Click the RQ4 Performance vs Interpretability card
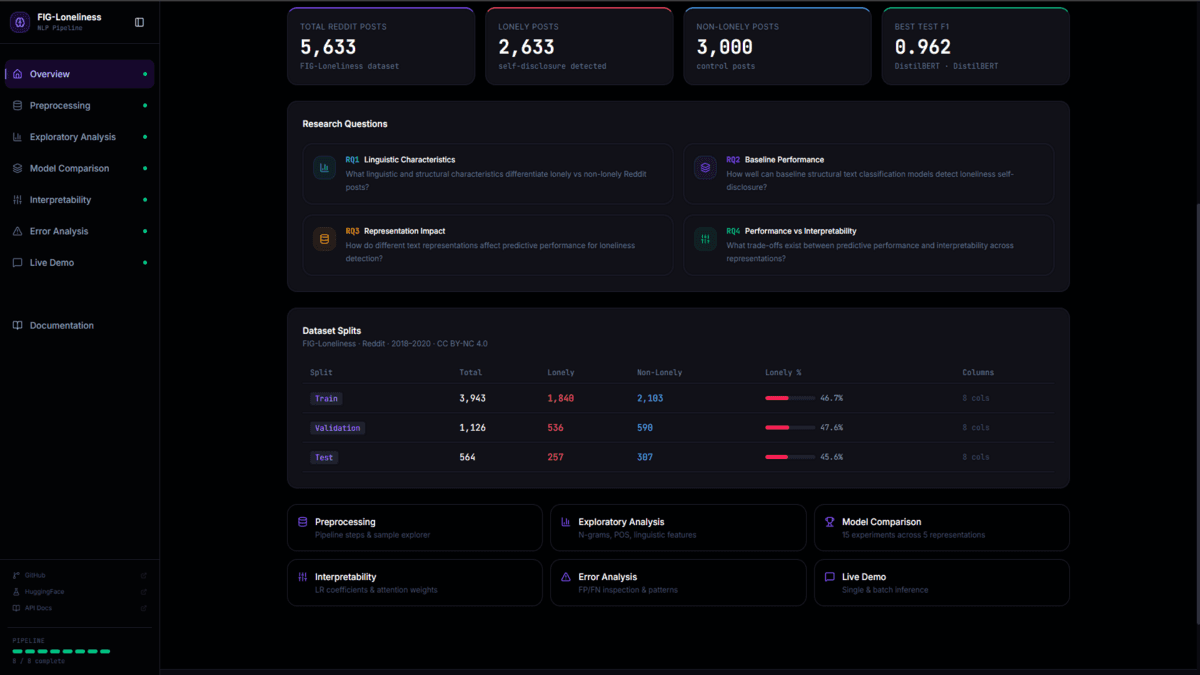The width and height of the screenshot is (1200, 675). pyautogui.click(x=869, y=245)
